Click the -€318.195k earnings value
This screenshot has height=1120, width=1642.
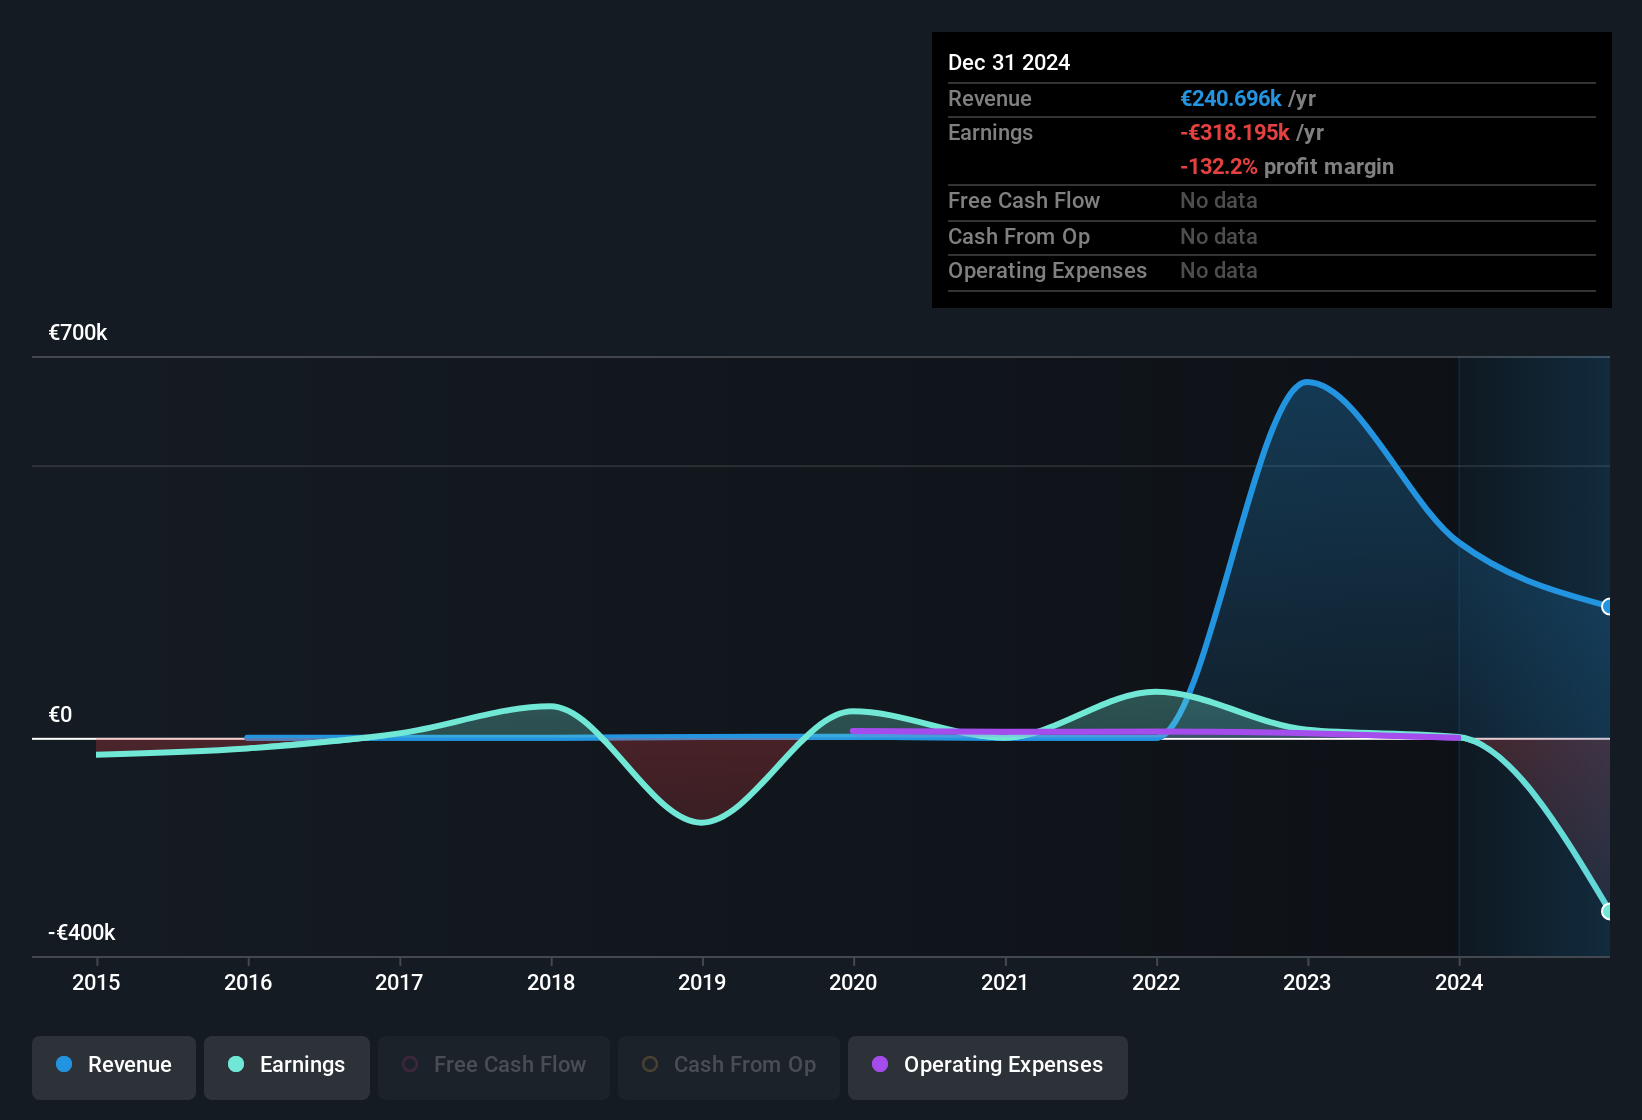(1235, 132)
